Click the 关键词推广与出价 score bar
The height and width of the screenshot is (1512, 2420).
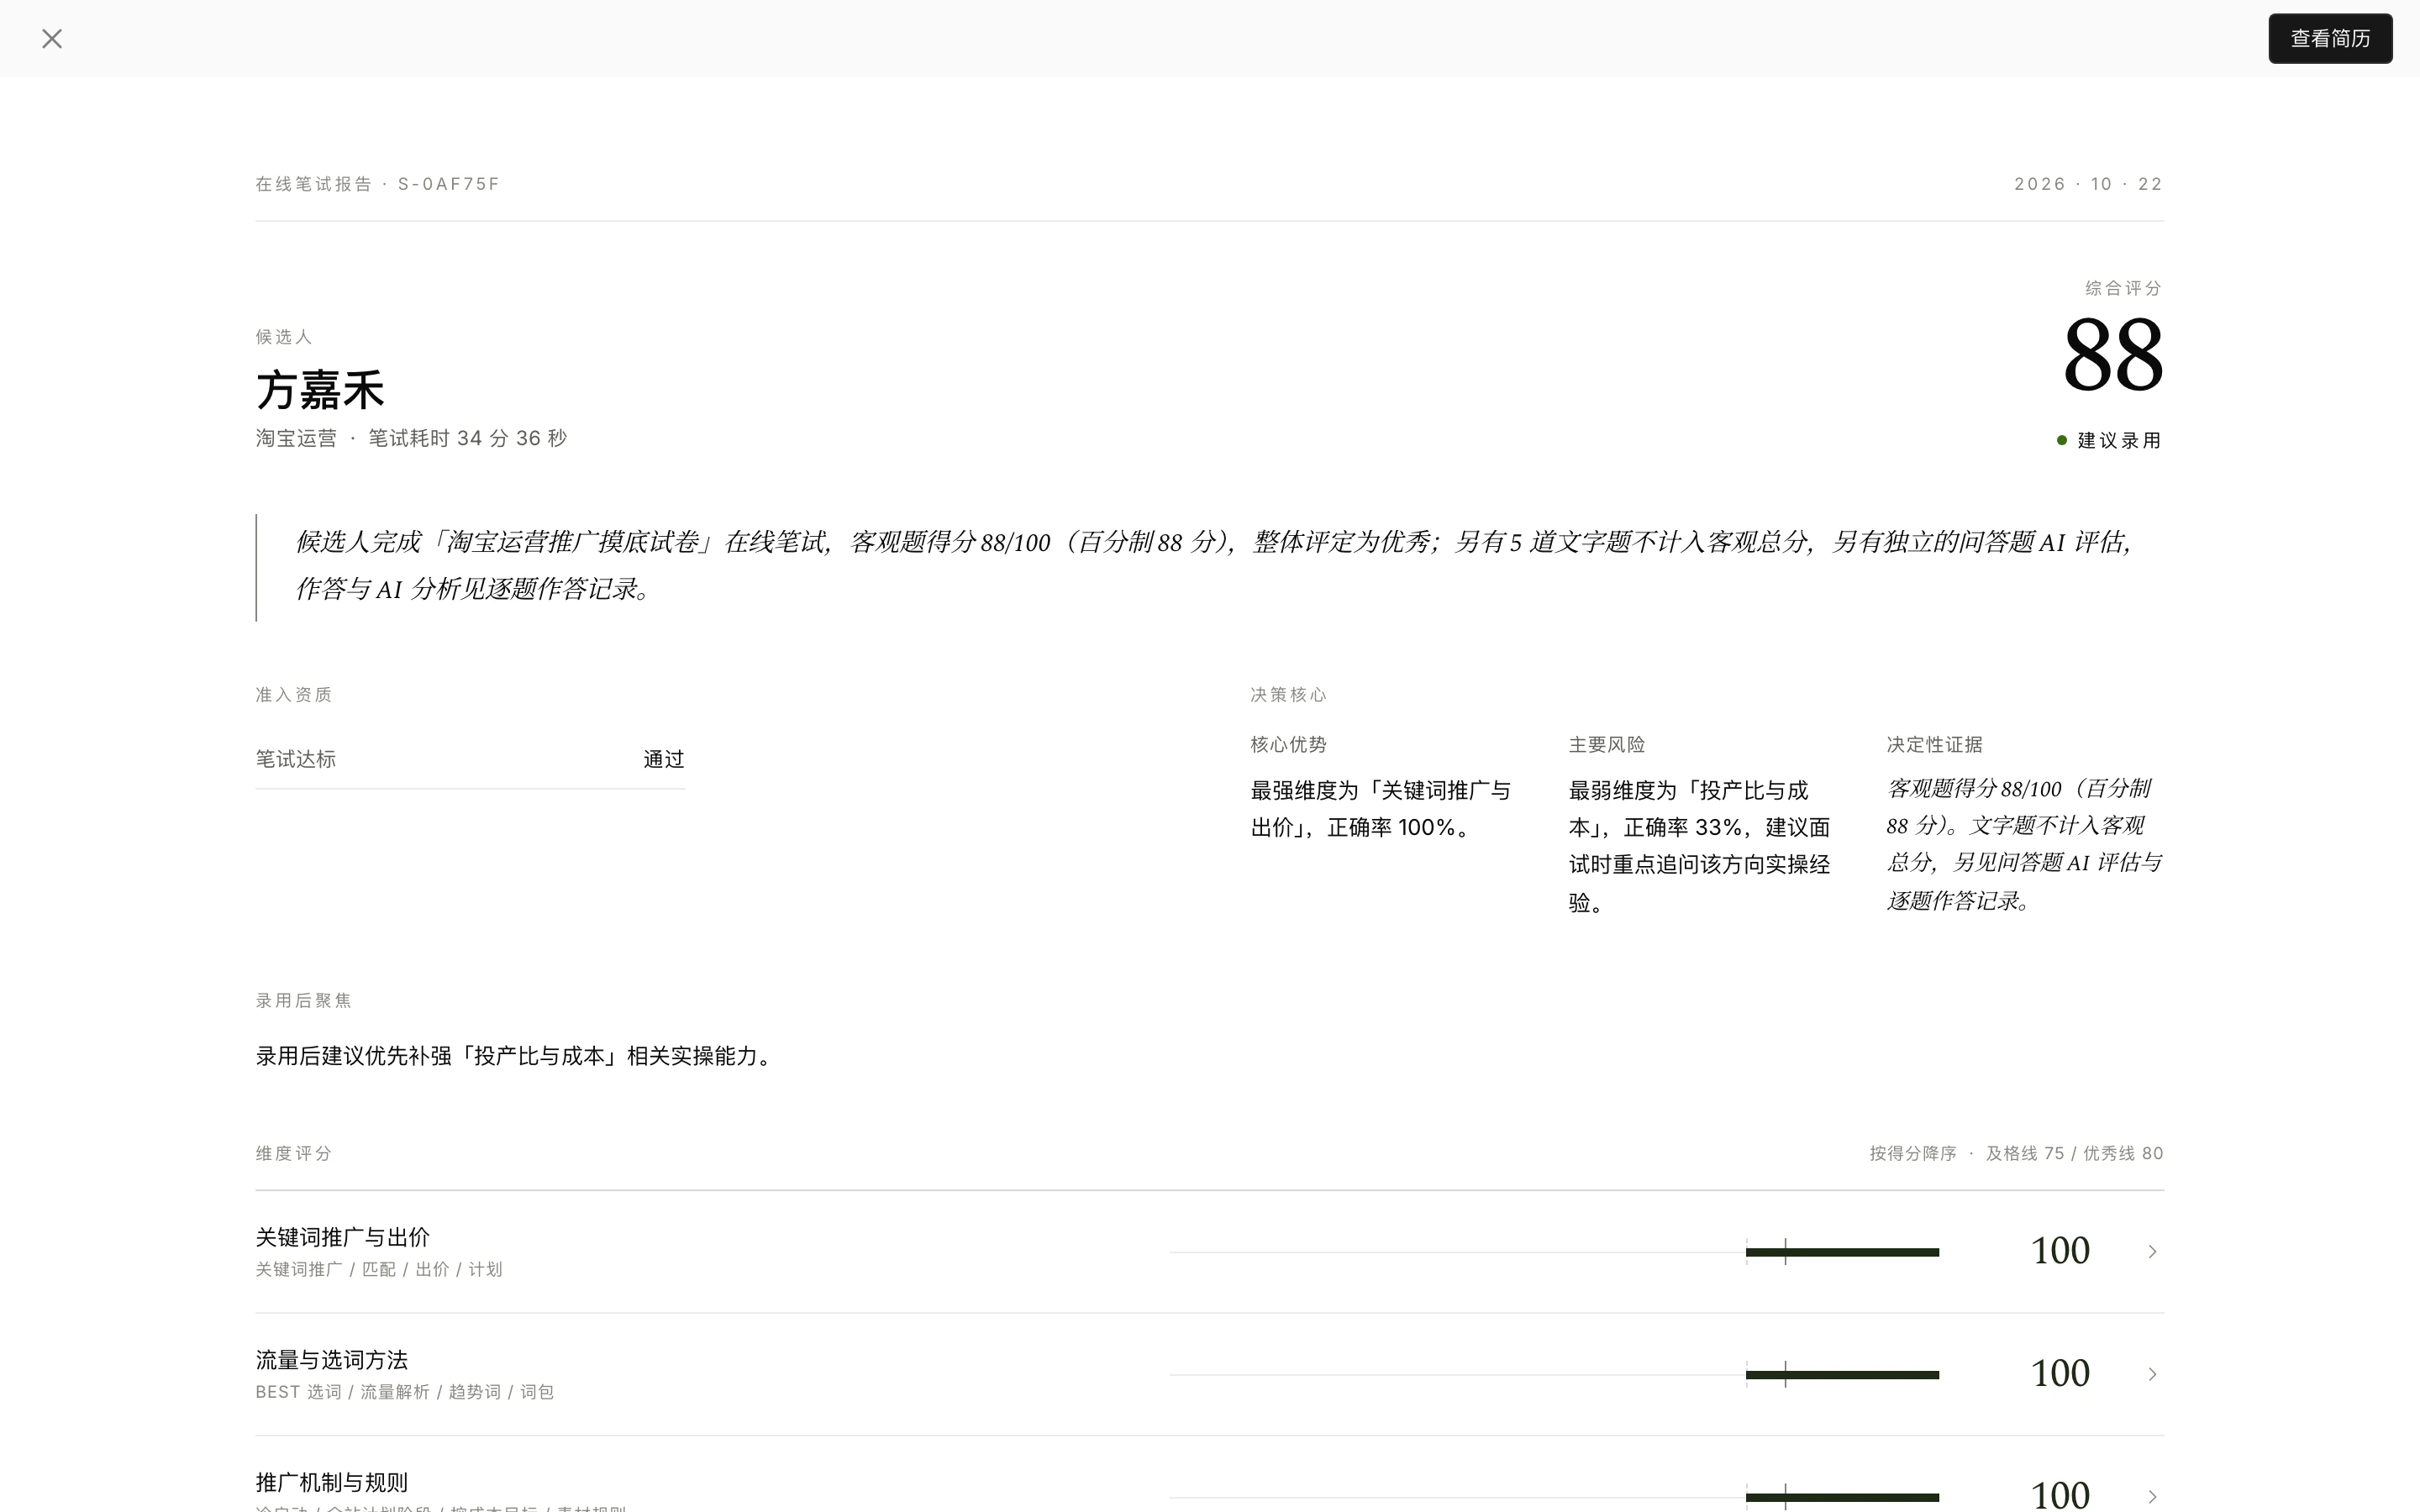[1554, 1252]
